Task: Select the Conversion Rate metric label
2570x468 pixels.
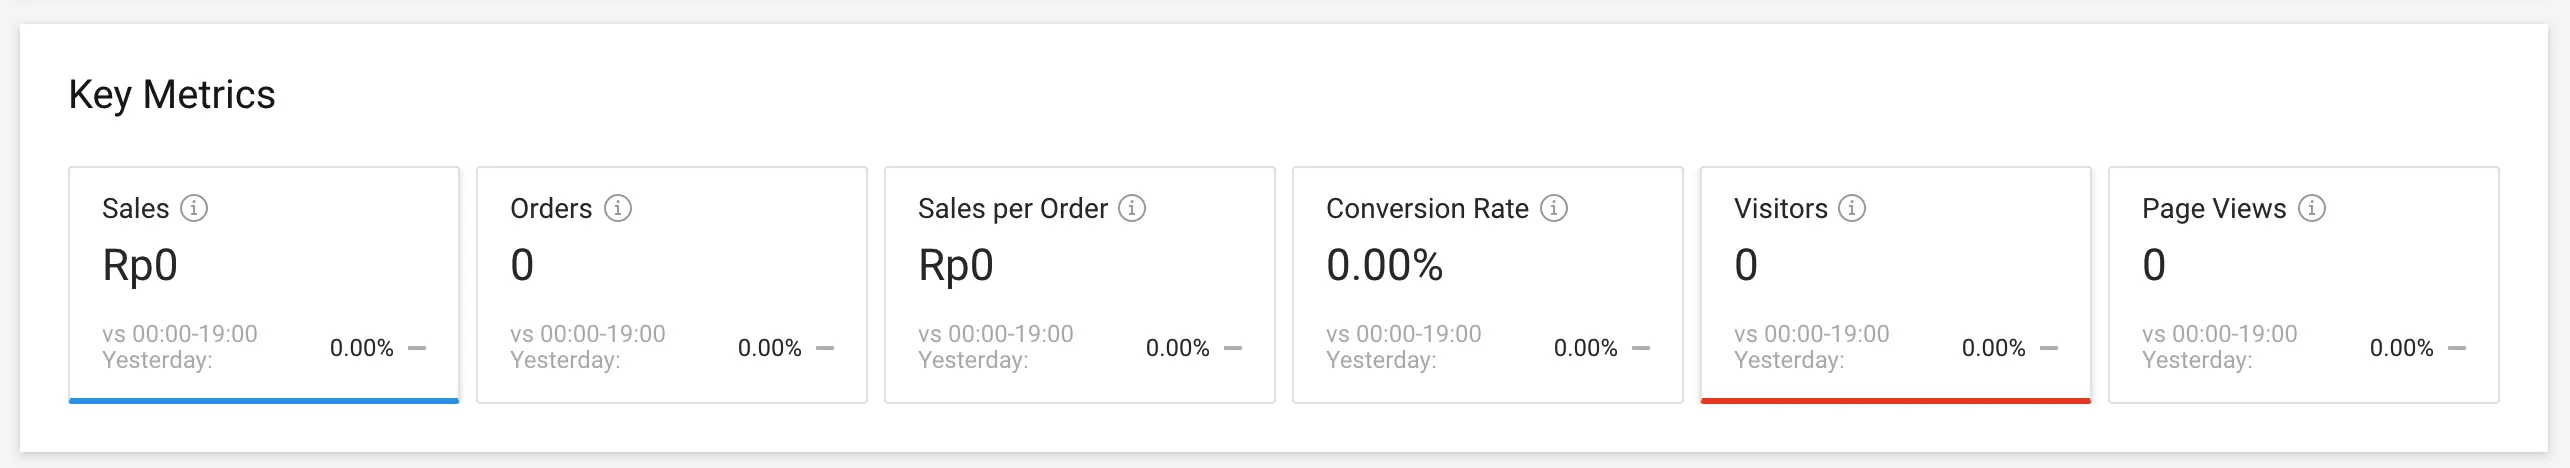Action: (1427, 208)
